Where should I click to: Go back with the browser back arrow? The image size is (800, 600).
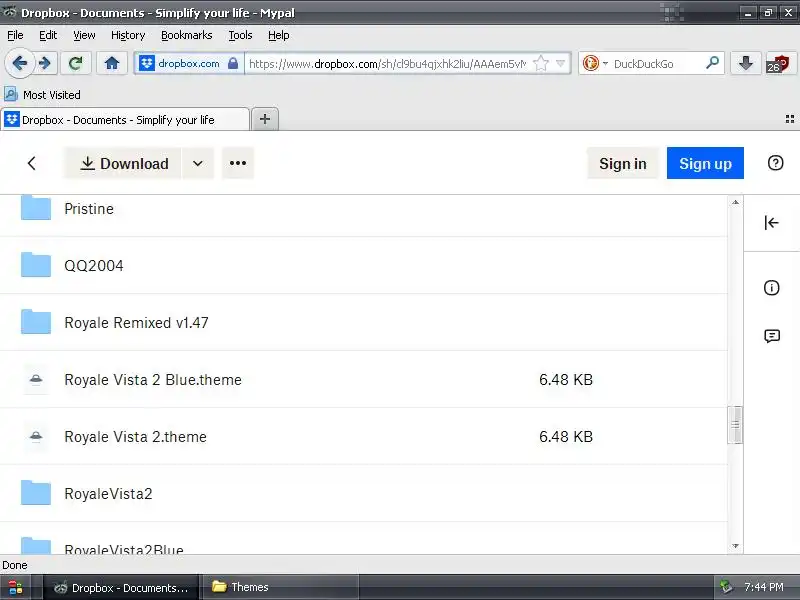pos(19,64)
